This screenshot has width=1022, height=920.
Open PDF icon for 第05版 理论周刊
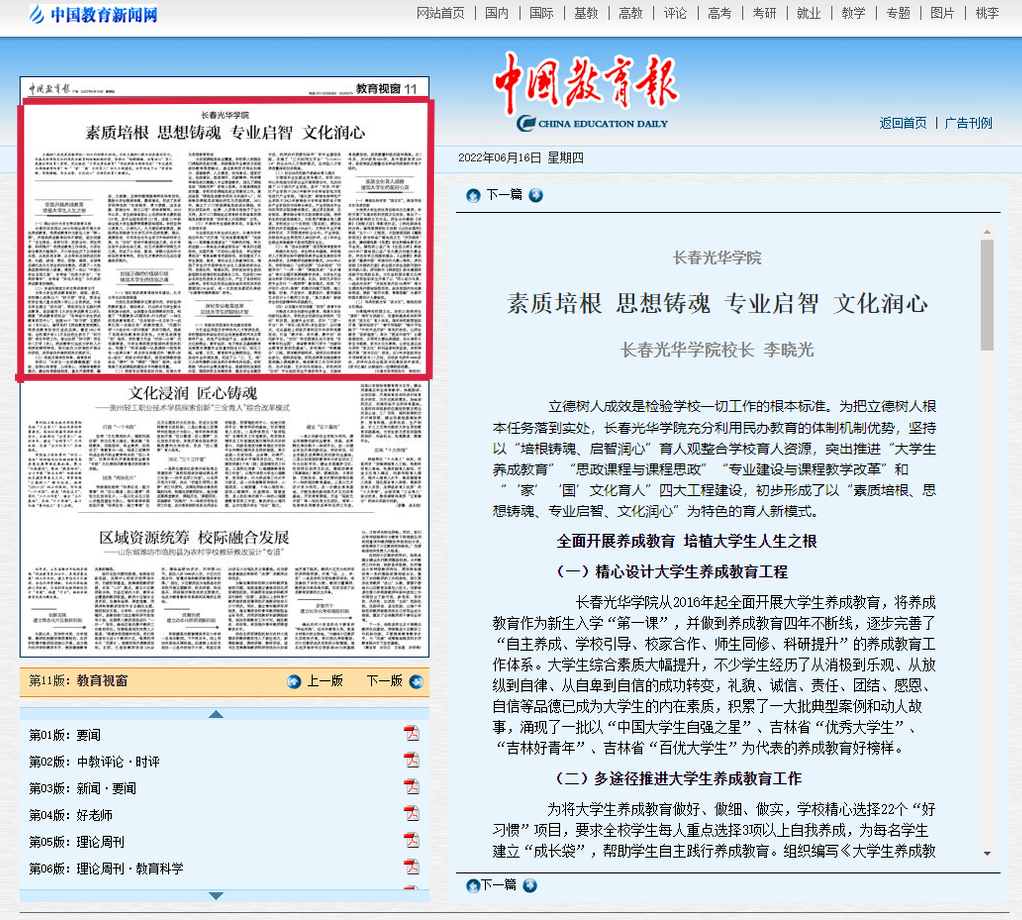(x=411, y=841)
